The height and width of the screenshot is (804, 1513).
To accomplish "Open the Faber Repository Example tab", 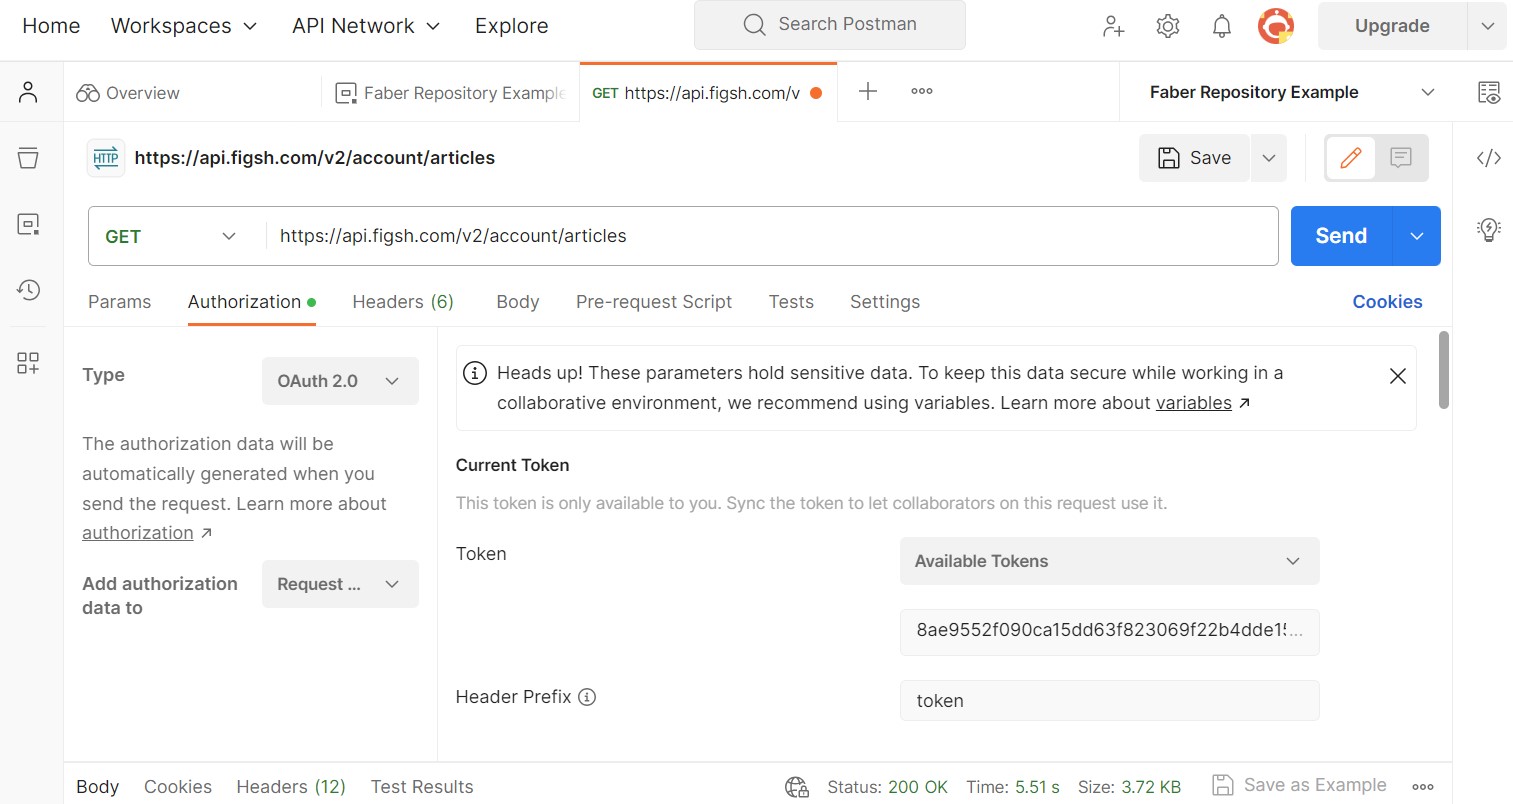I will click(x=451, y=93).
